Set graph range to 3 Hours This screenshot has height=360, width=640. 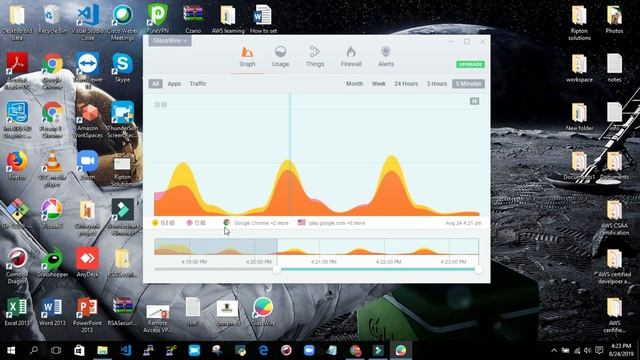click(437, 84)
